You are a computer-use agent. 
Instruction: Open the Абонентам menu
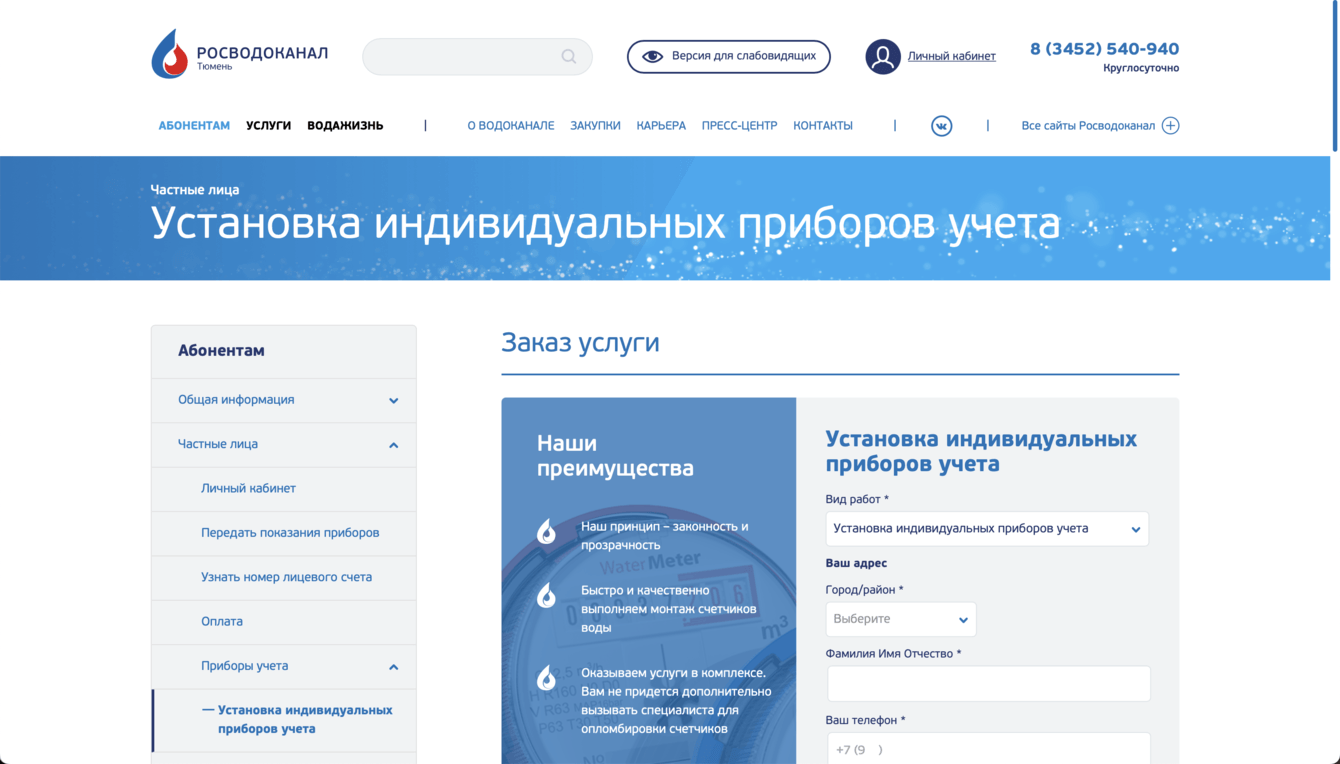[194, 126]
